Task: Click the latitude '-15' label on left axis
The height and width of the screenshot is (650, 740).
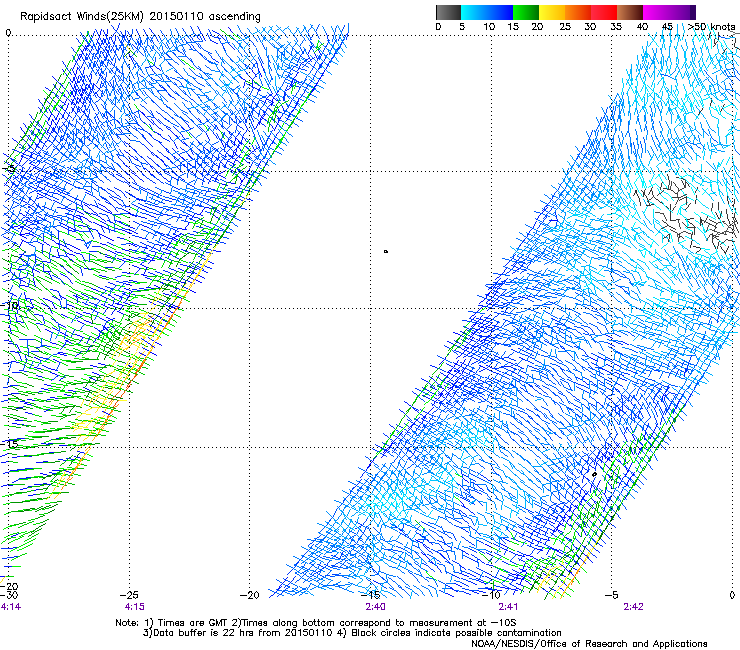Action: [9, 443]
